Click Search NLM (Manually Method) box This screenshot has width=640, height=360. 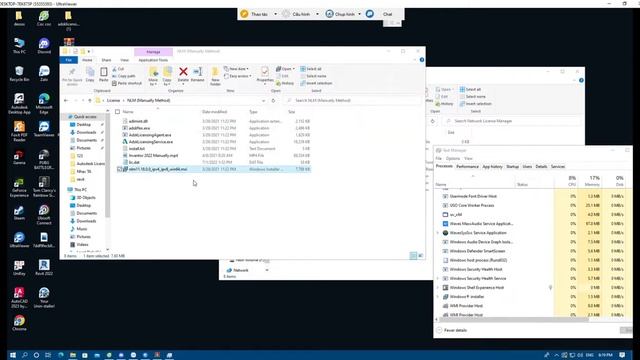pos(353,100)
